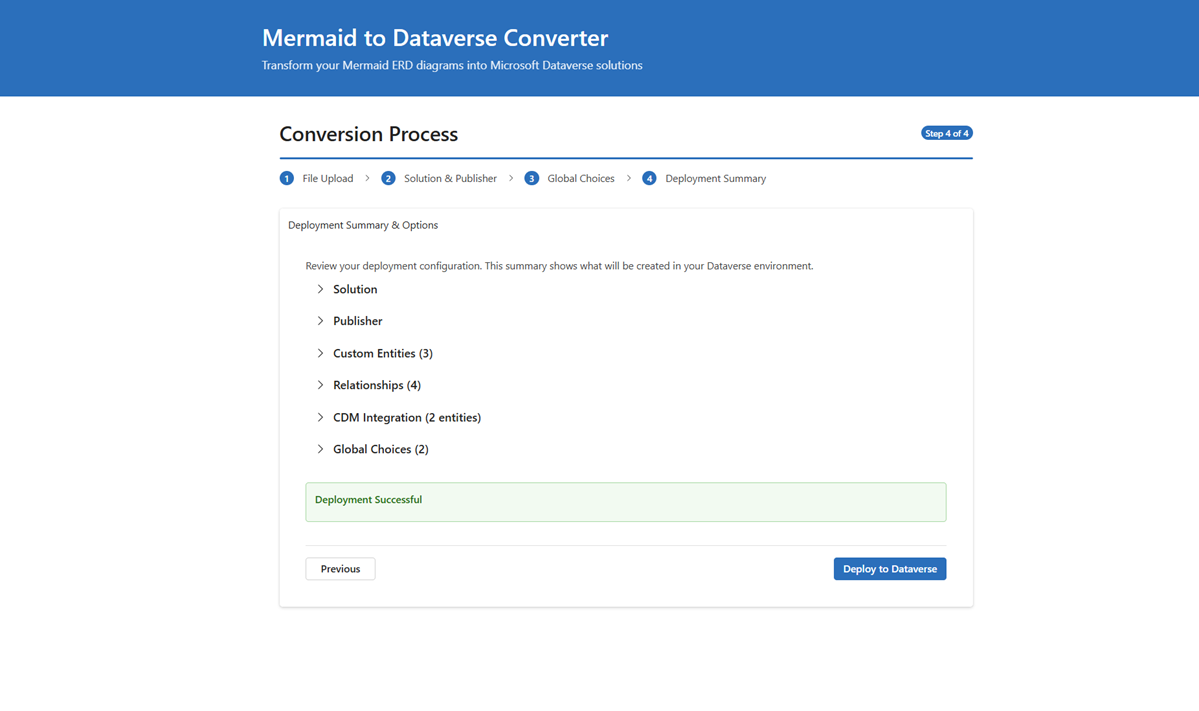Open the Solution & Publisher step
Image resolution: width=1199 pixels, height=711 pixels.
coord(450,177)
